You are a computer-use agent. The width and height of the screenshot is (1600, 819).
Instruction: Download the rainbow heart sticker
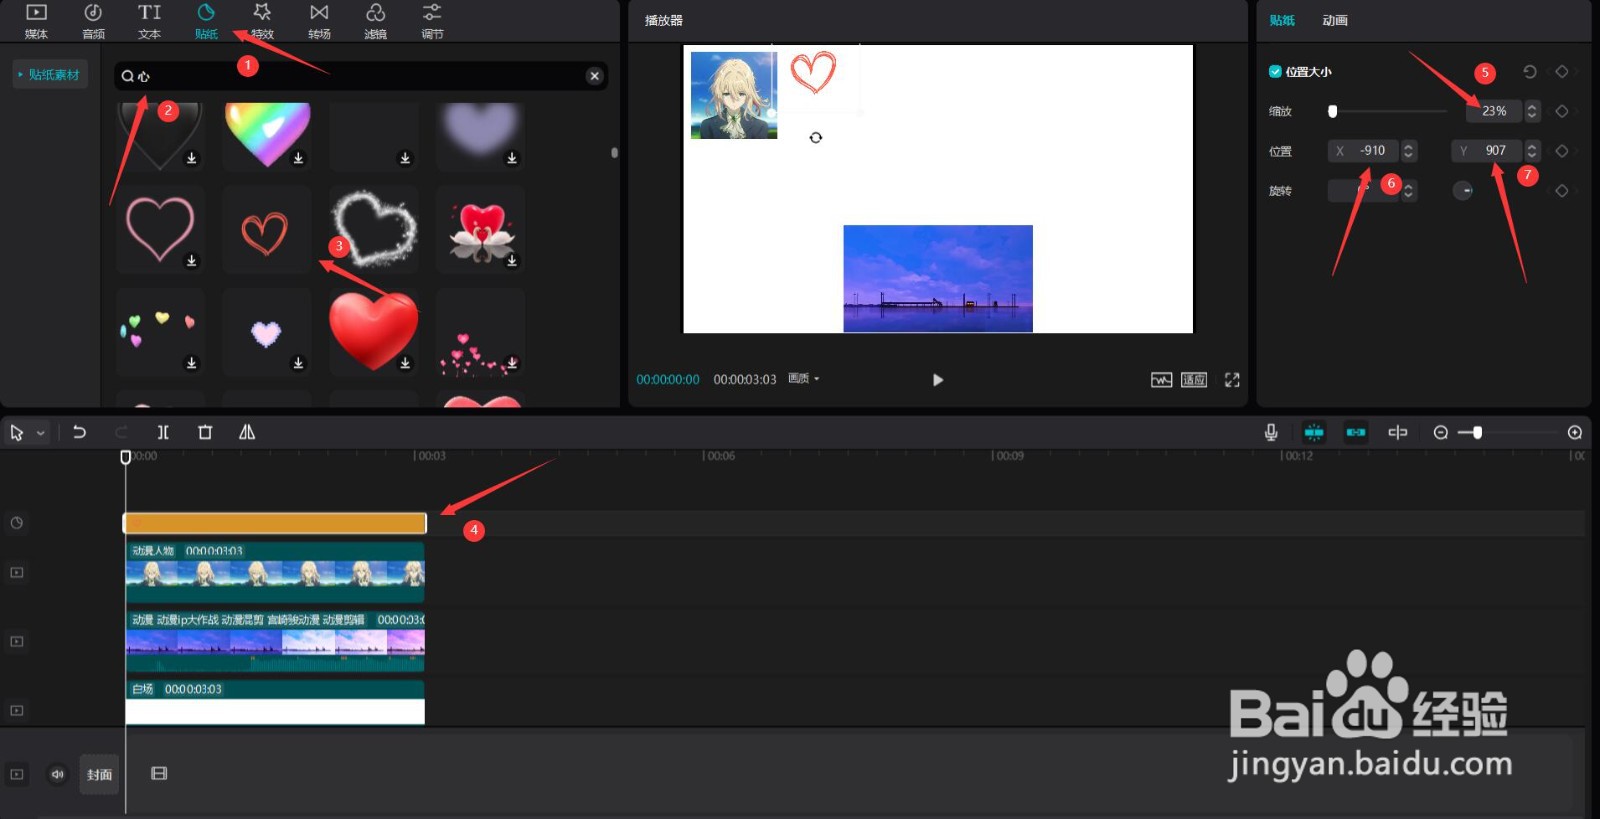[x=298, y=158]
